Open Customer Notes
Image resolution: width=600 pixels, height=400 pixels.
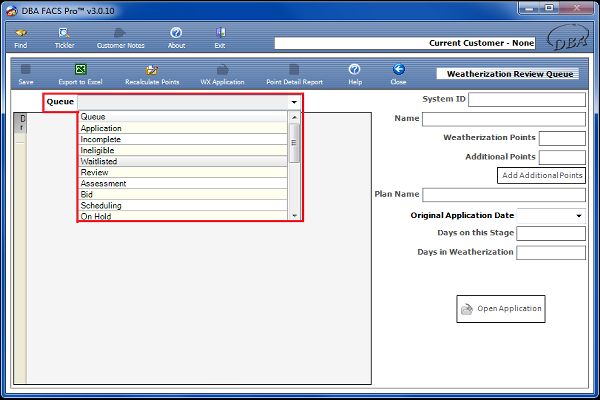(120, 38)
